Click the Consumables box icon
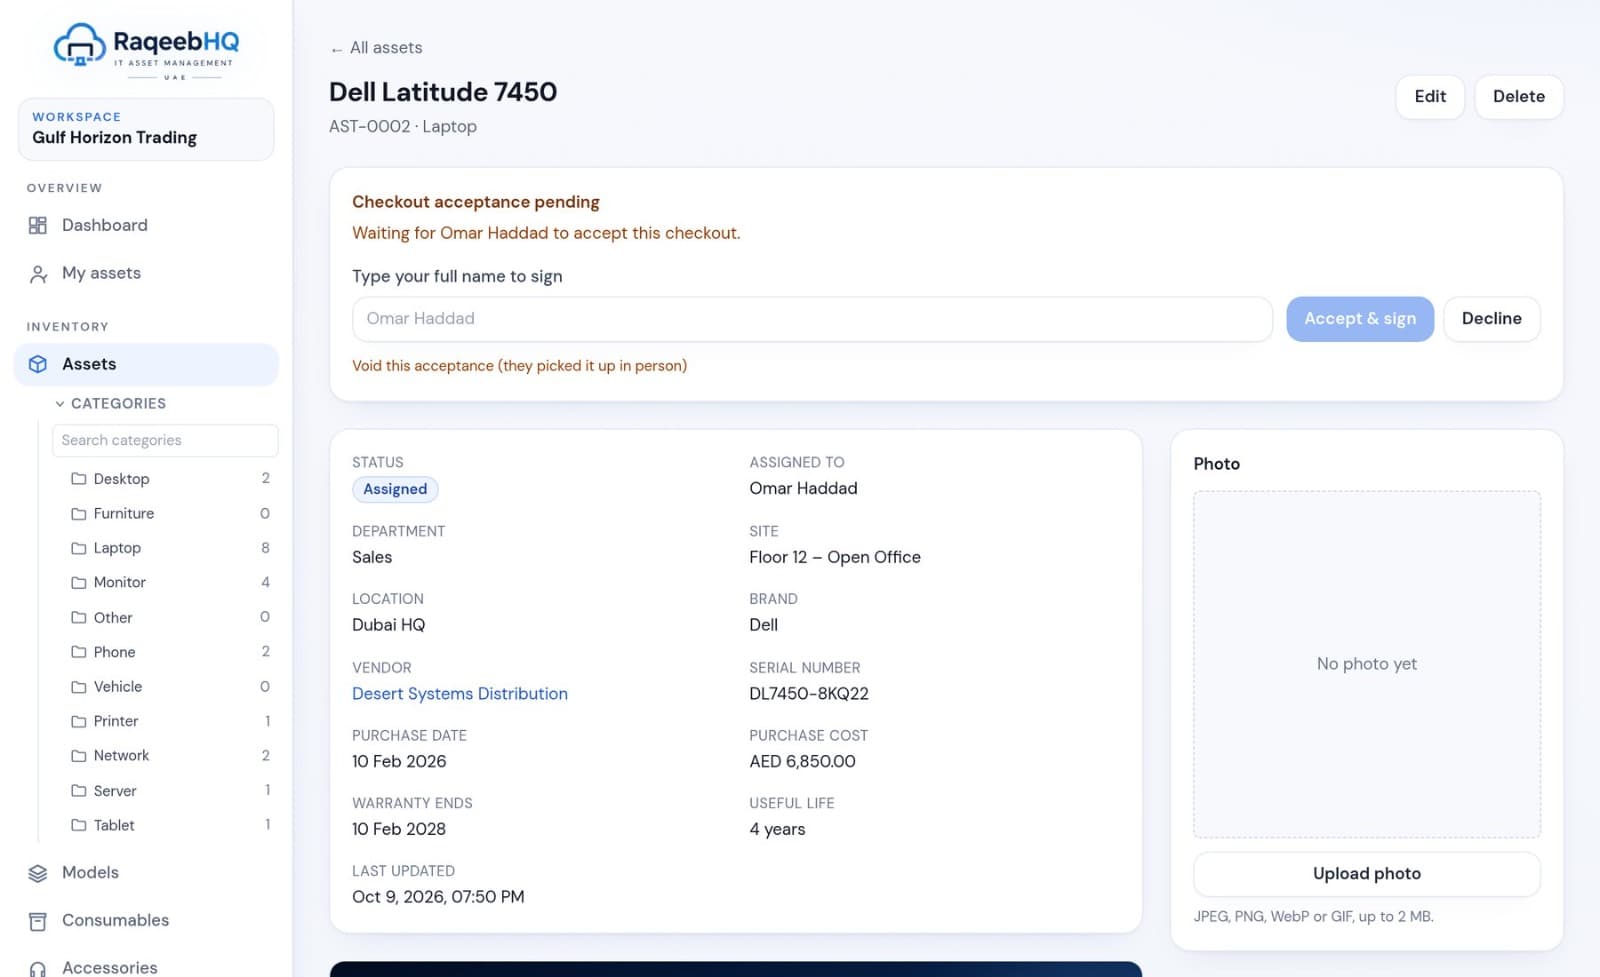 coord(38,921)
